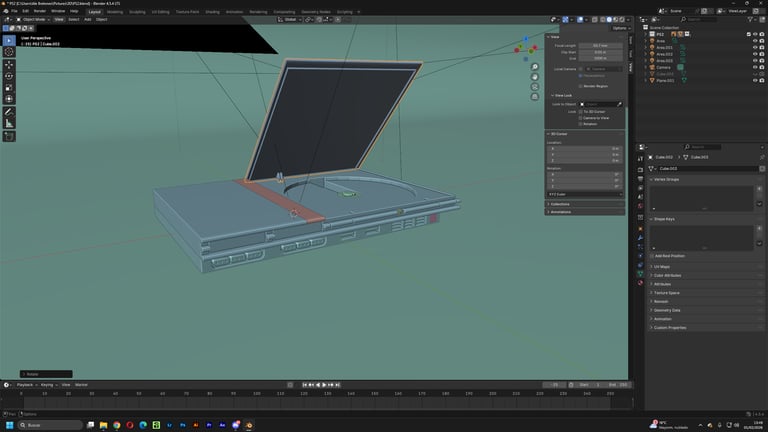This screenshot has height=432, width=768.
Task: Hide the Area light in viewport
Action: click(755, 41)
